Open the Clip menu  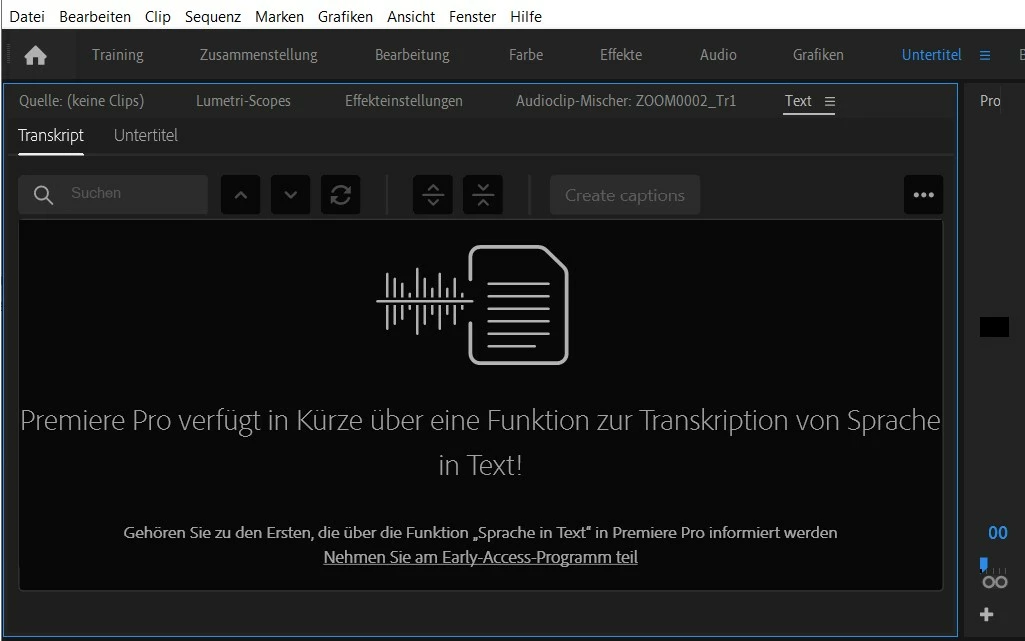tap(158, 16)
